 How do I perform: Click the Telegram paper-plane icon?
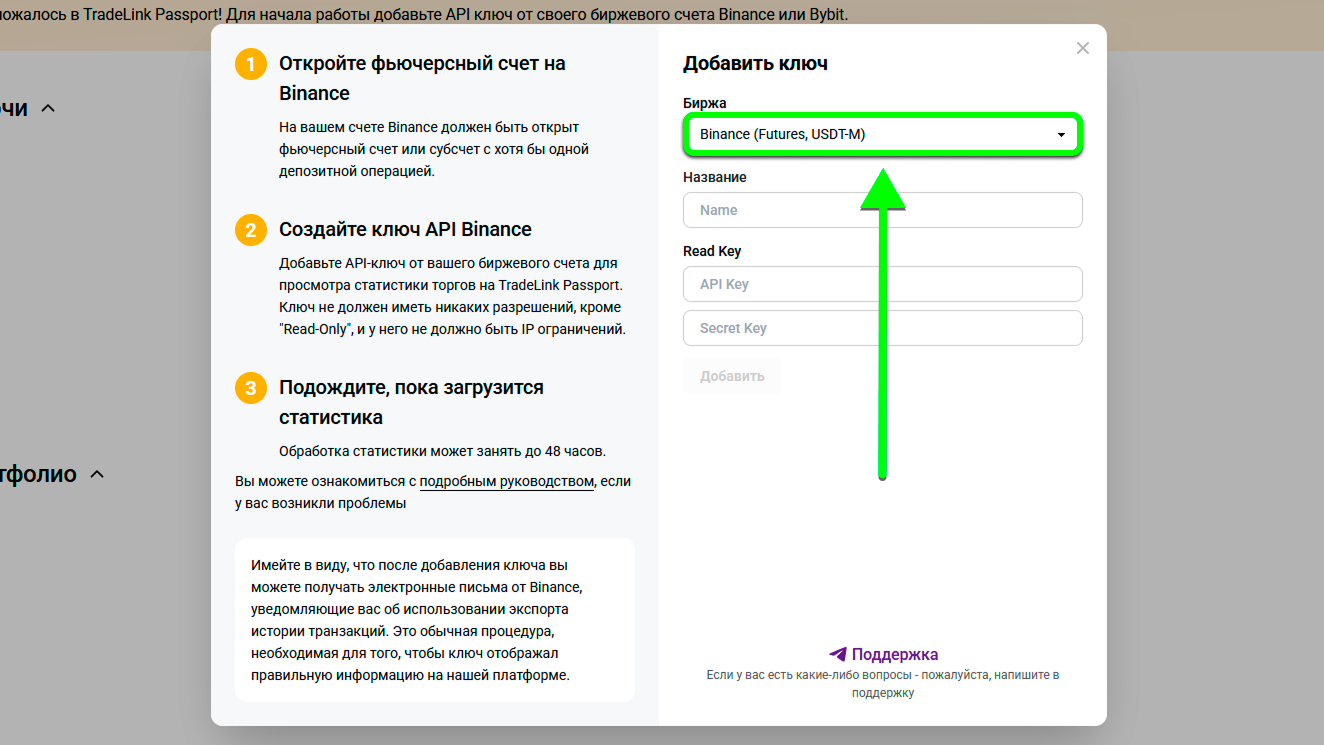tap(838, 655)
